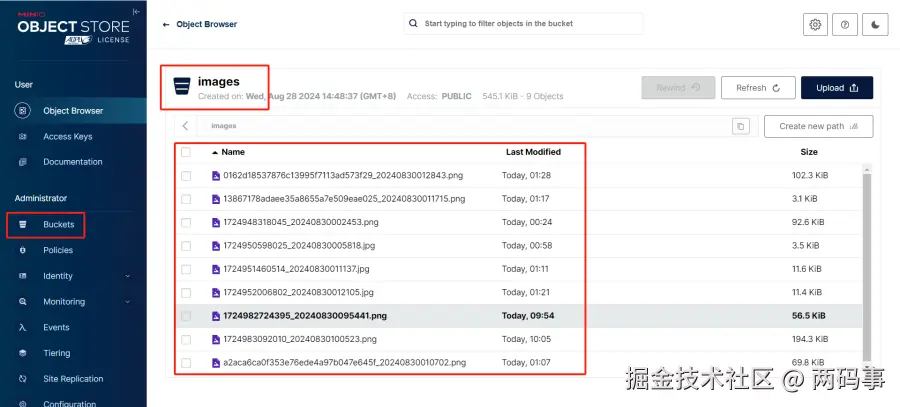
Task: Click the Upload button
Action: coord(837,88)
